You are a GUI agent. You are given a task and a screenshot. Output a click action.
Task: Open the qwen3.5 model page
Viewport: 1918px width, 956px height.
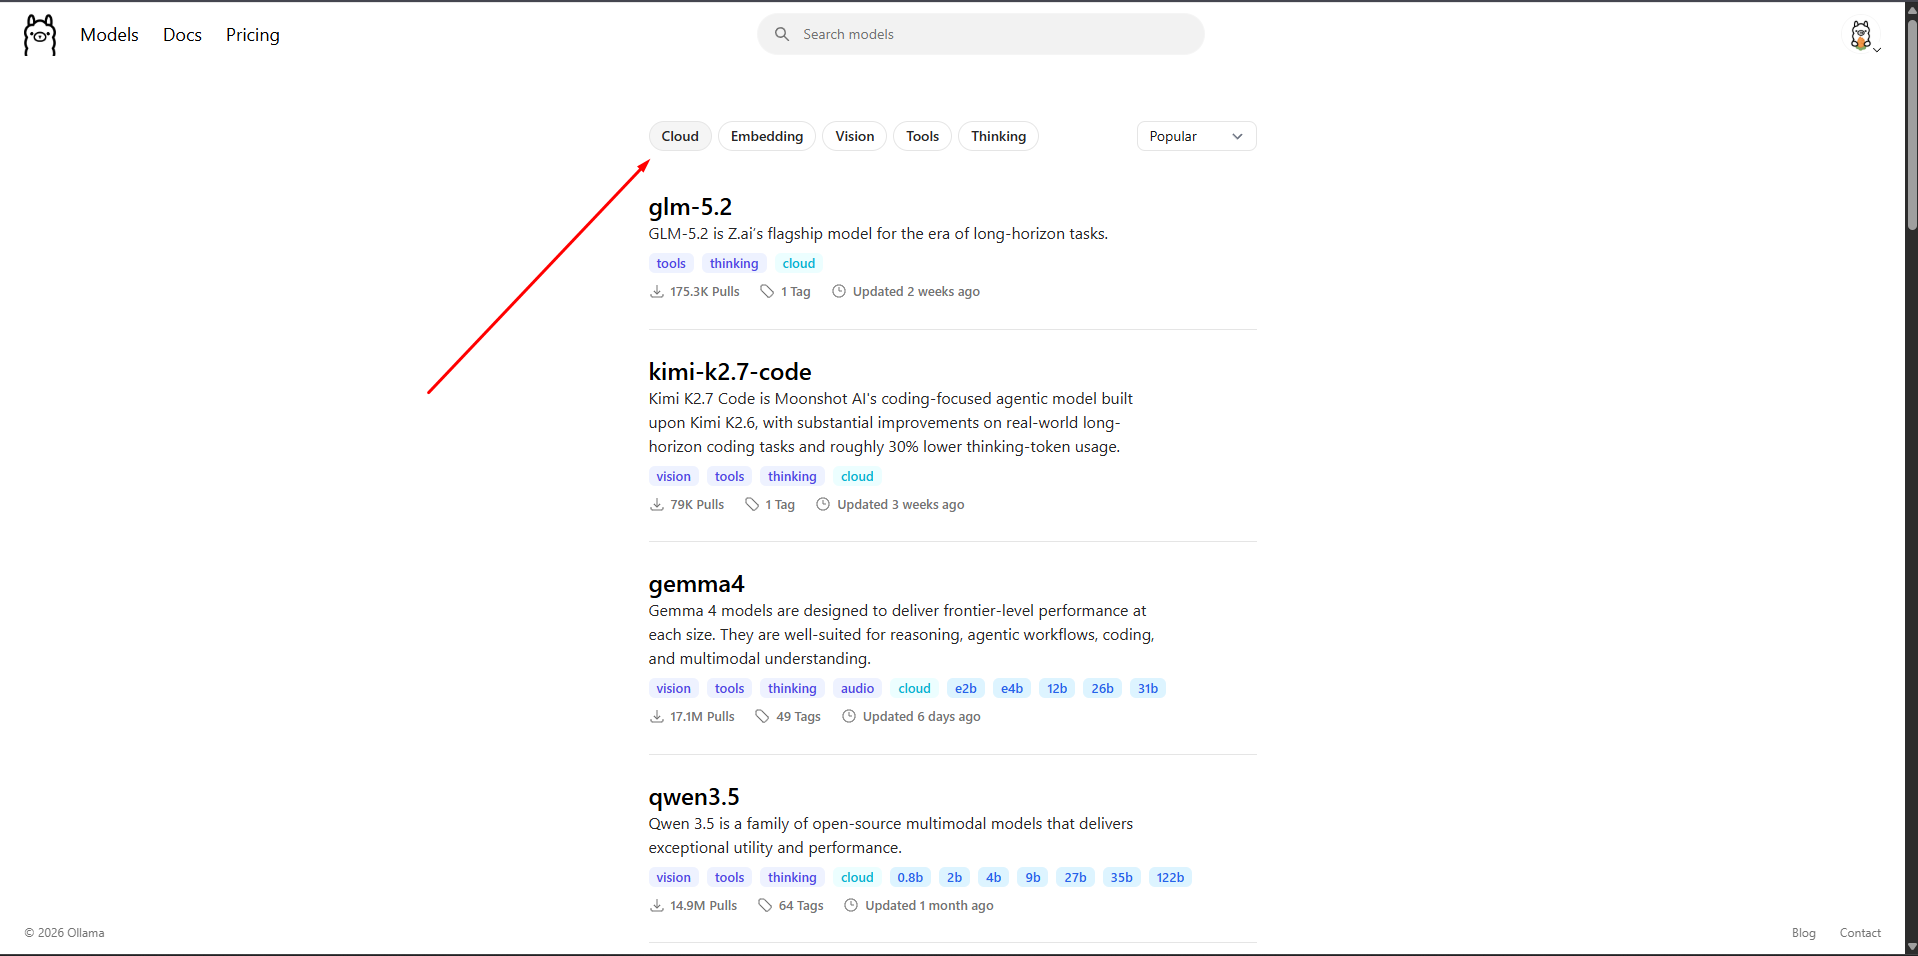694,797
